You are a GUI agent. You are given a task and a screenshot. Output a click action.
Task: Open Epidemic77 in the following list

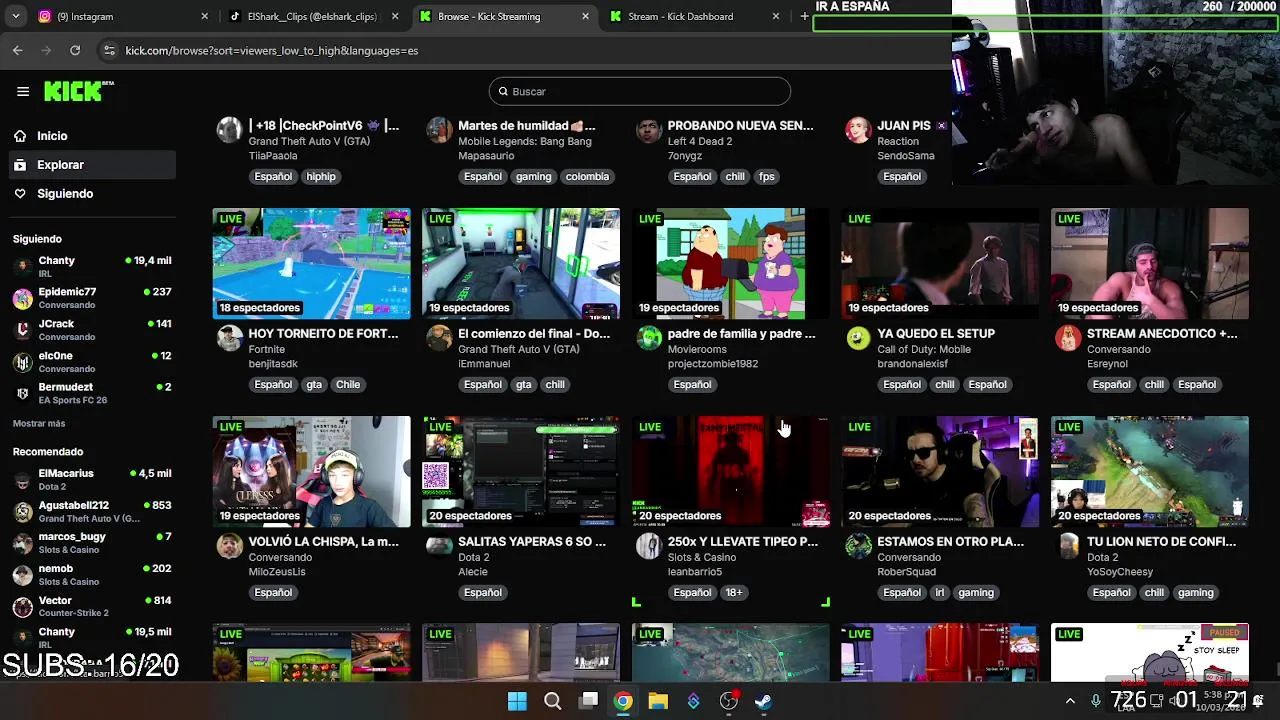[x=92, y=298]
